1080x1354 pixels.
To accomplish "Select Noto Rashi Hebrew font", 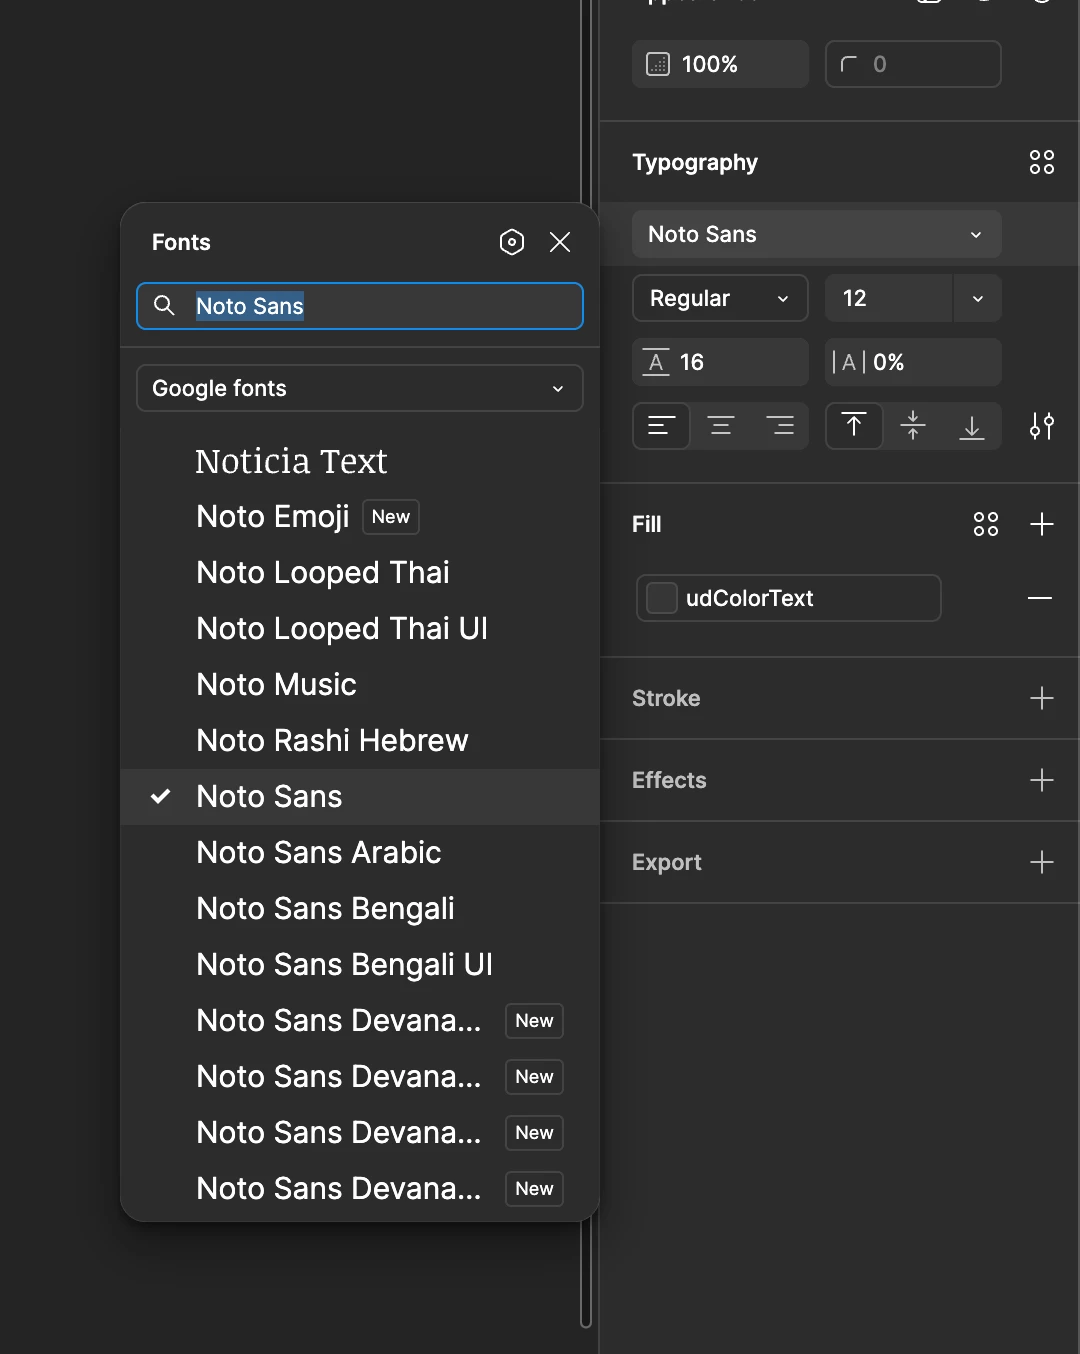I will point(360,741).
